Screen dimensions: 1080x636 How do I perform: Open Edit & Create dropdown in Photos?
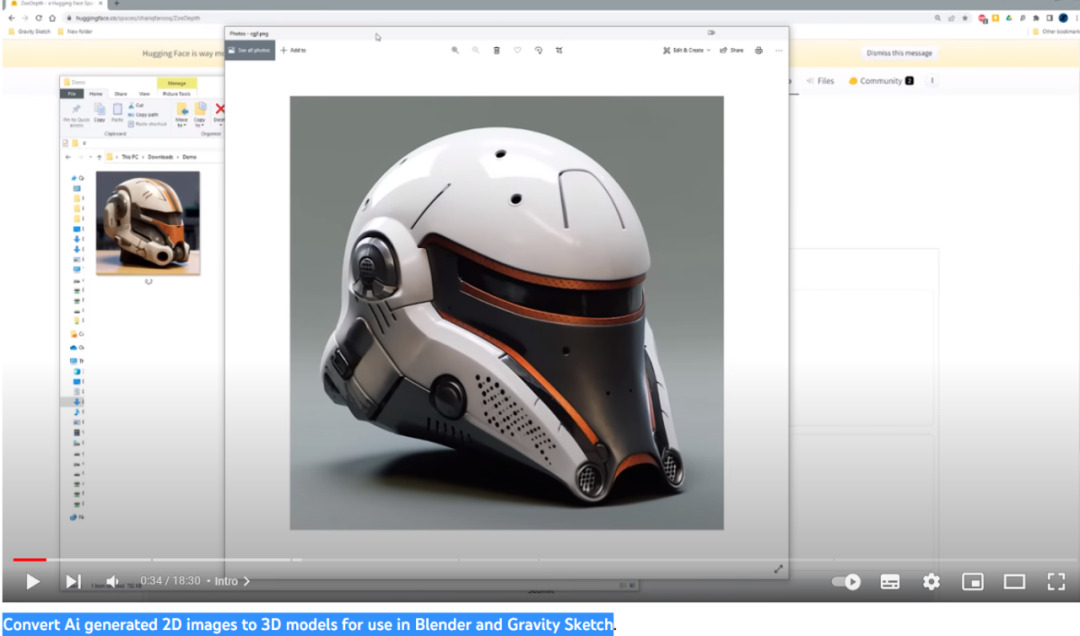coord(687,50)
